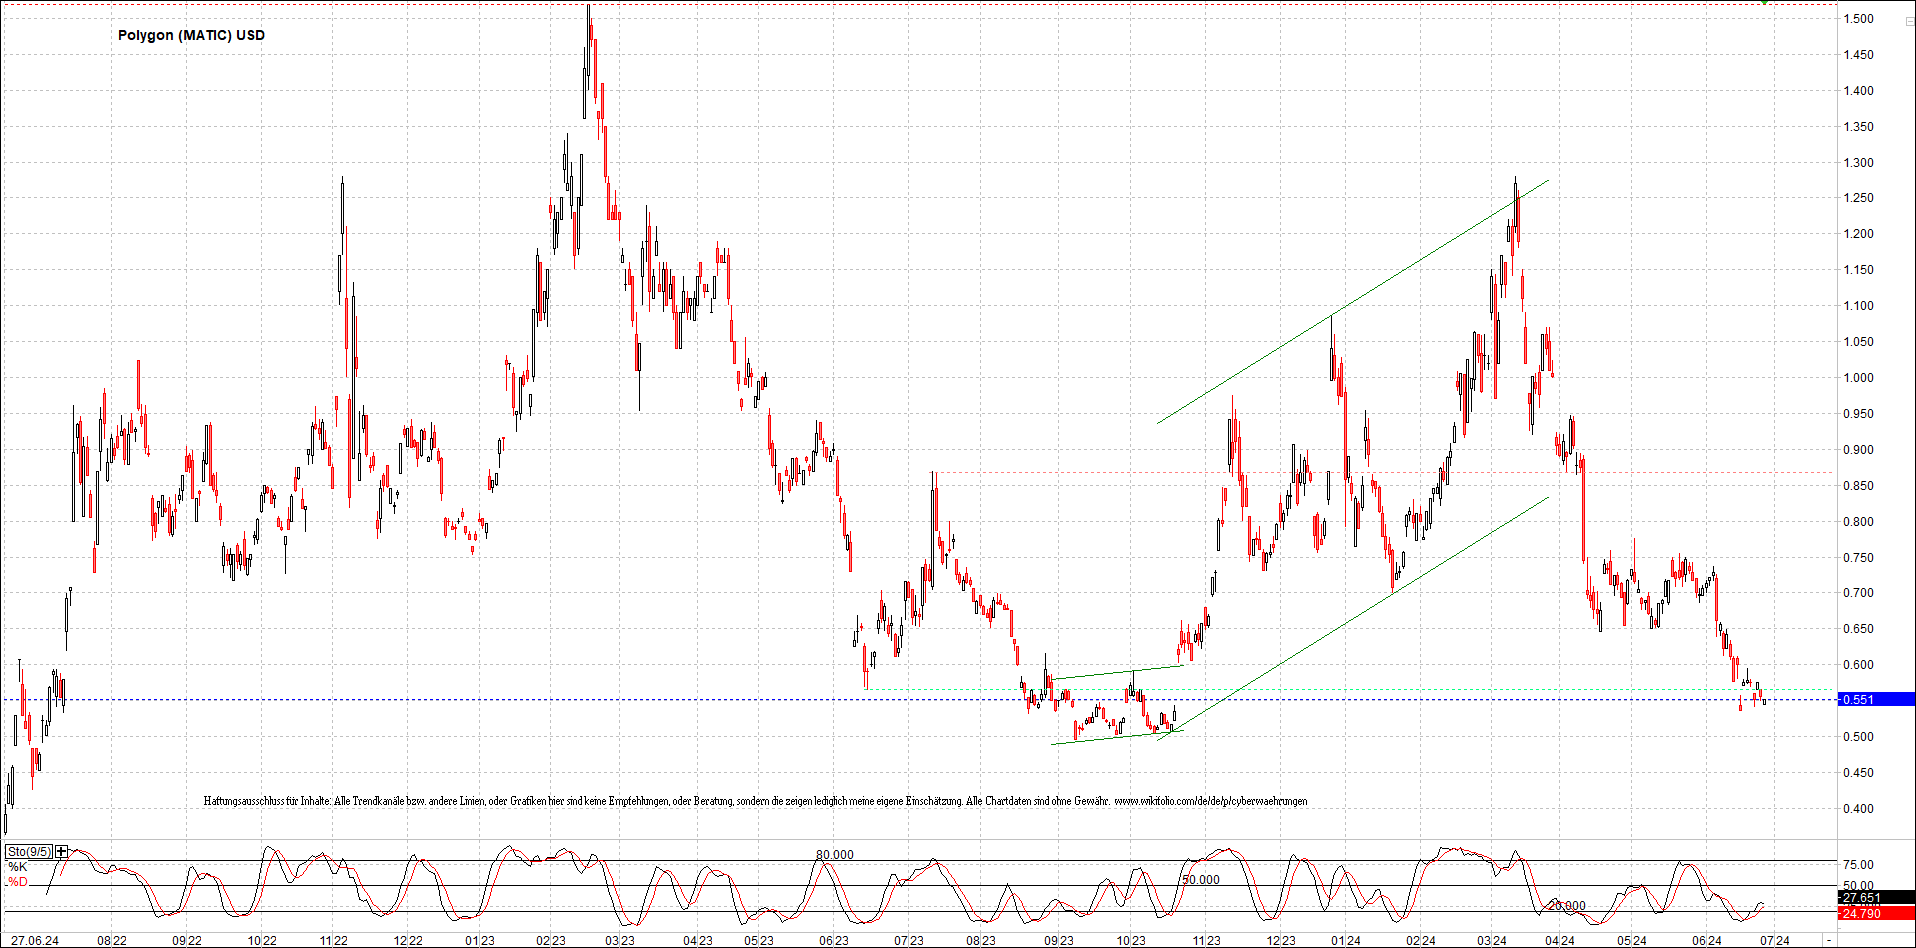
Task: Click the 27.06.24 date label
Action: 34,940
